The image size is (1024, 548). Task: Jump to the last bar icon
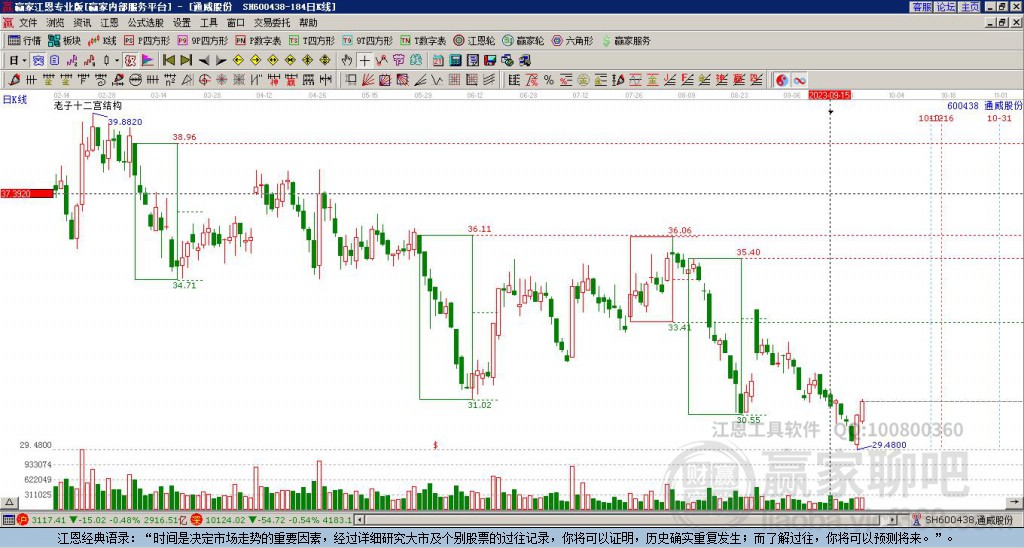(x=186, y=60)
